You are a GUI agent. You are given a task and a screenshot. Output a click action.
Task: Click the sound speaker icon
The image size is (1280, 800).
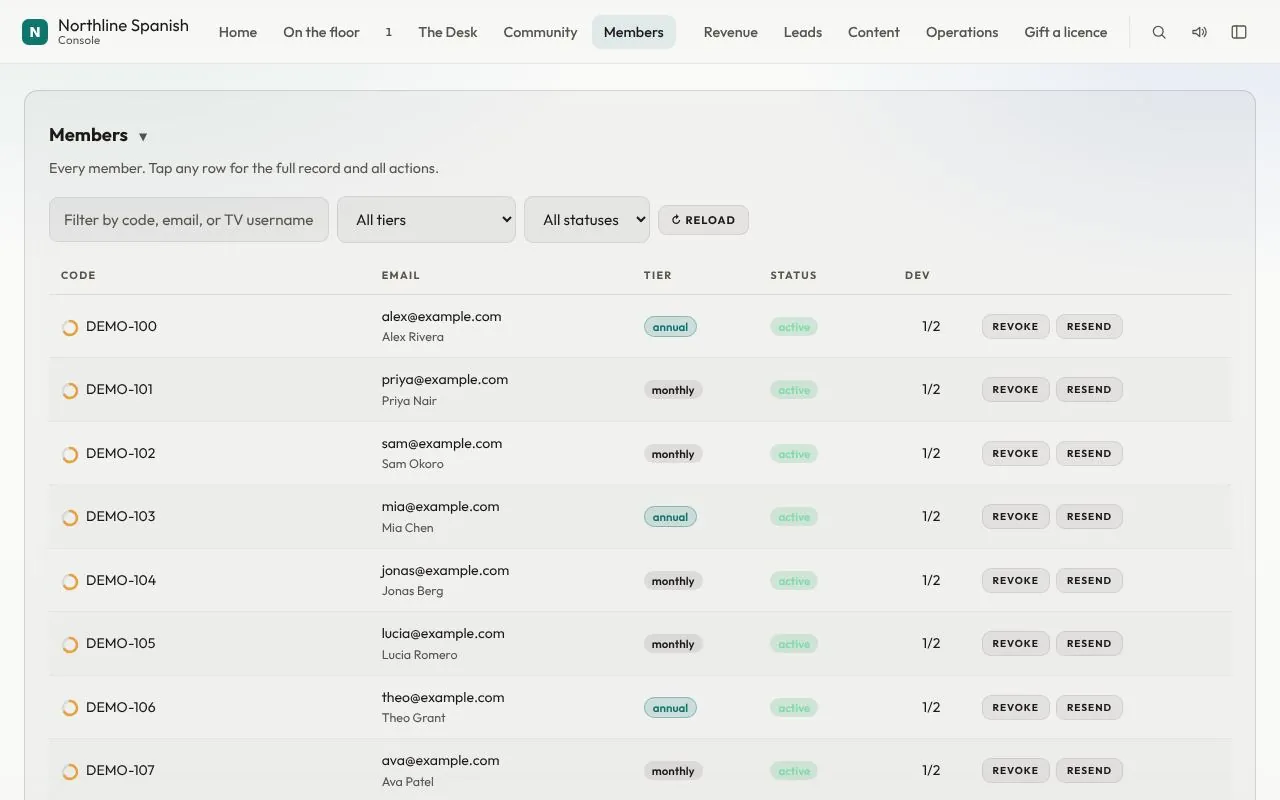pyautogui.click(x=1199, y=32)
